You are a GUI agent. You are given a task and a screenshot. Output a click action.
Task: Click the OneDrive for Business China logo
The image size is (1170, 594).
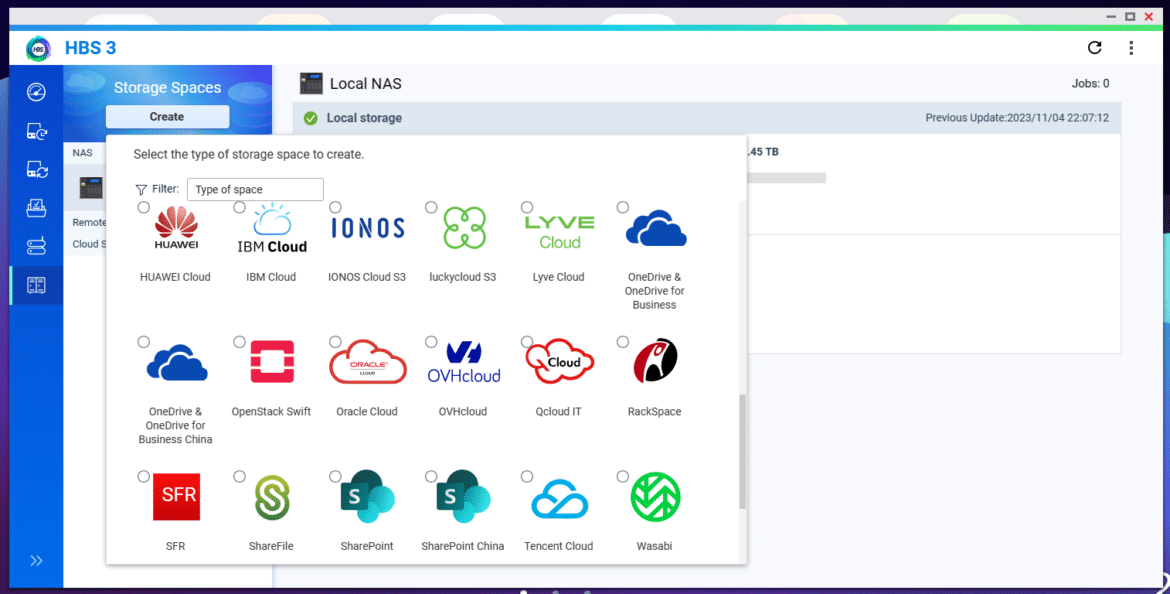pyautogui.click(x=177, y=363)
